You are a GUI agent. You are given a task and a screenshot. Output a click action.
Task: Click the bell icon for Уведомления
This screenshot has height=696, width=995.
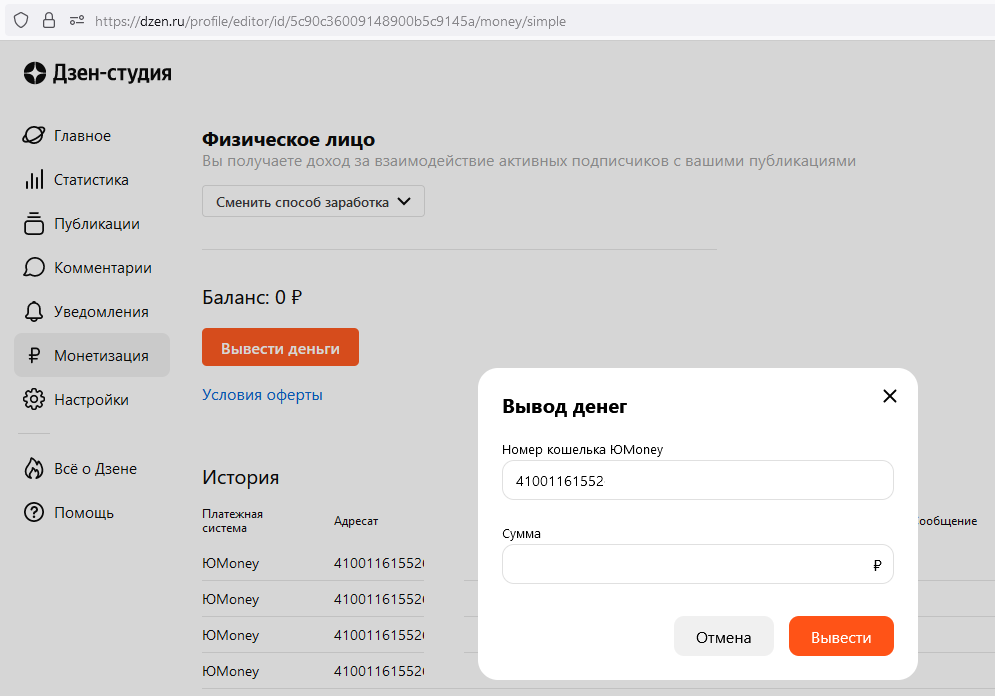(x=34, y=312)
